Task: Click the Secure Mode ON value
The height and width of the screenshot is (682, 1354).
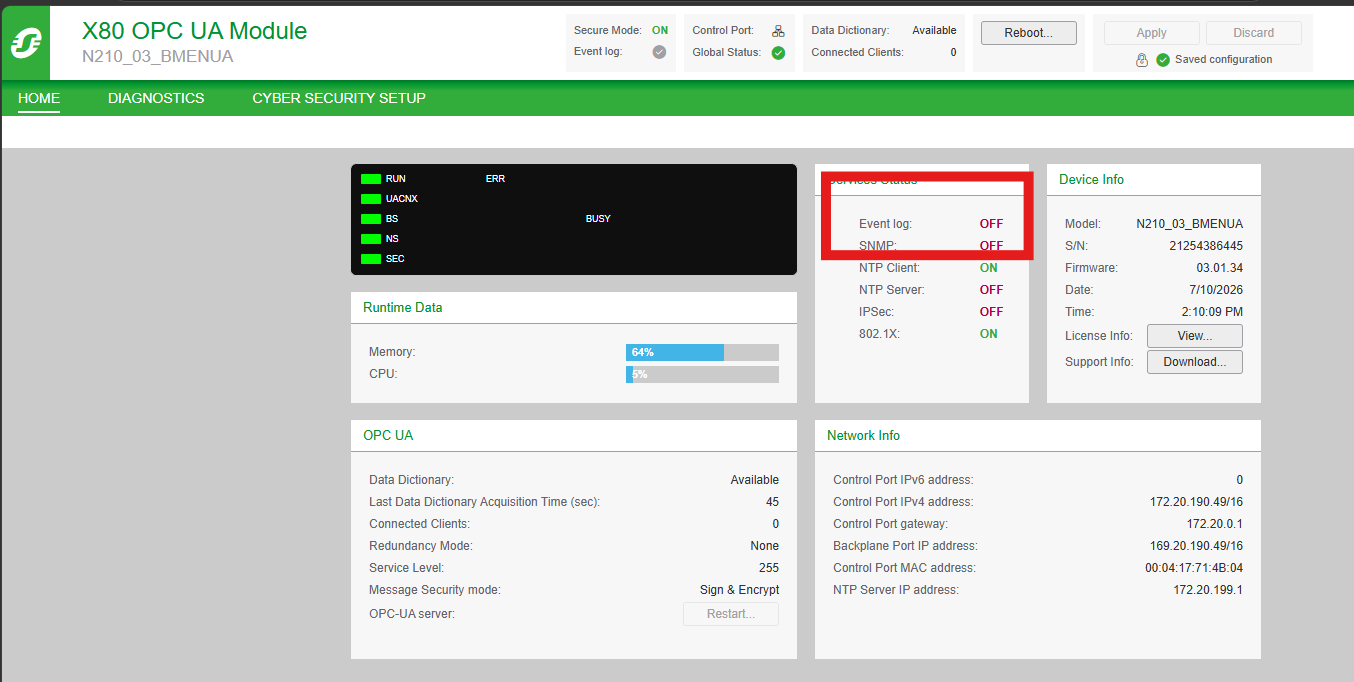Action: [660, 30]
